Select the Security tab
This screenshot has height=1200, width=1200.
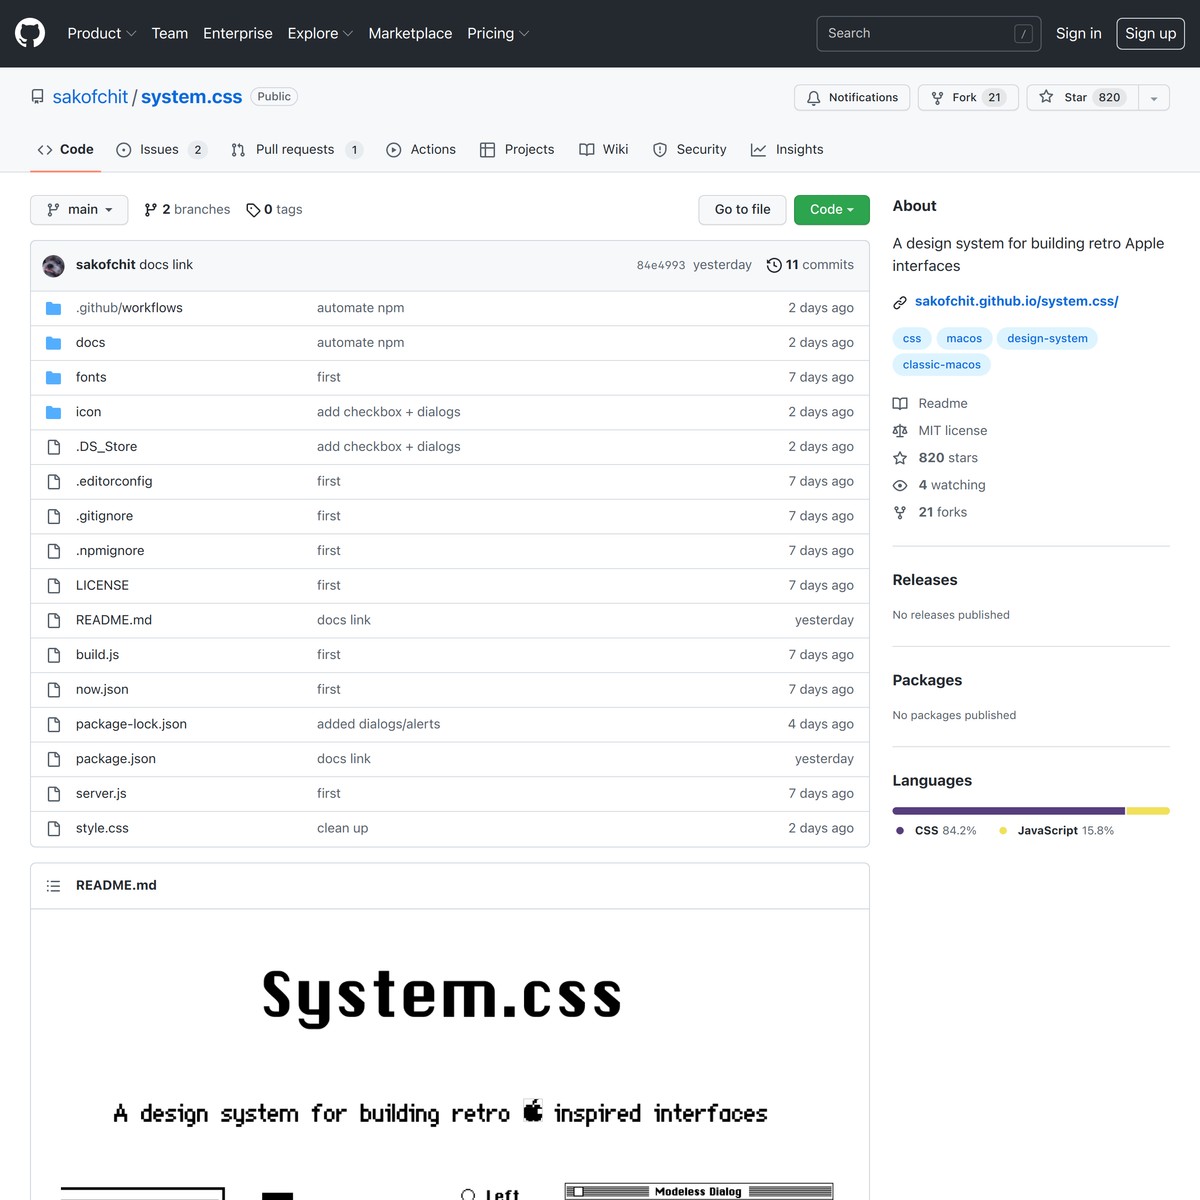coord(689,149)
